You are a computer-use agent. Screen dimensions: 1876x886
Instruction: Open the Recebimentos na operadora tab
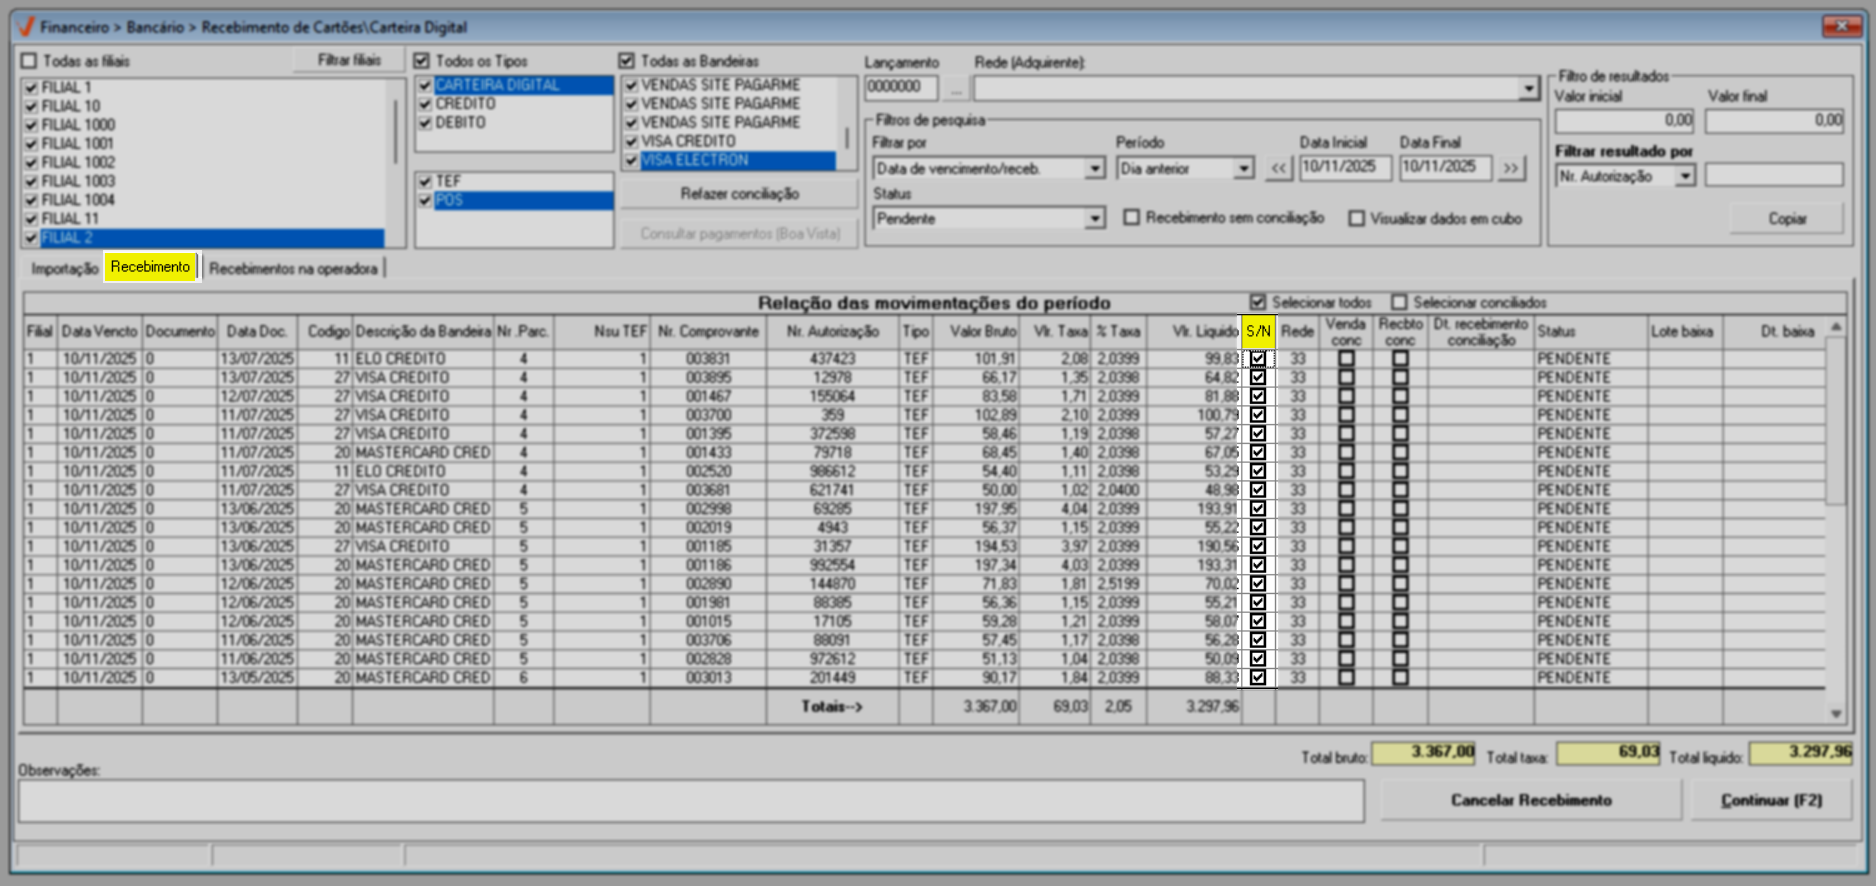coord(293,268)
